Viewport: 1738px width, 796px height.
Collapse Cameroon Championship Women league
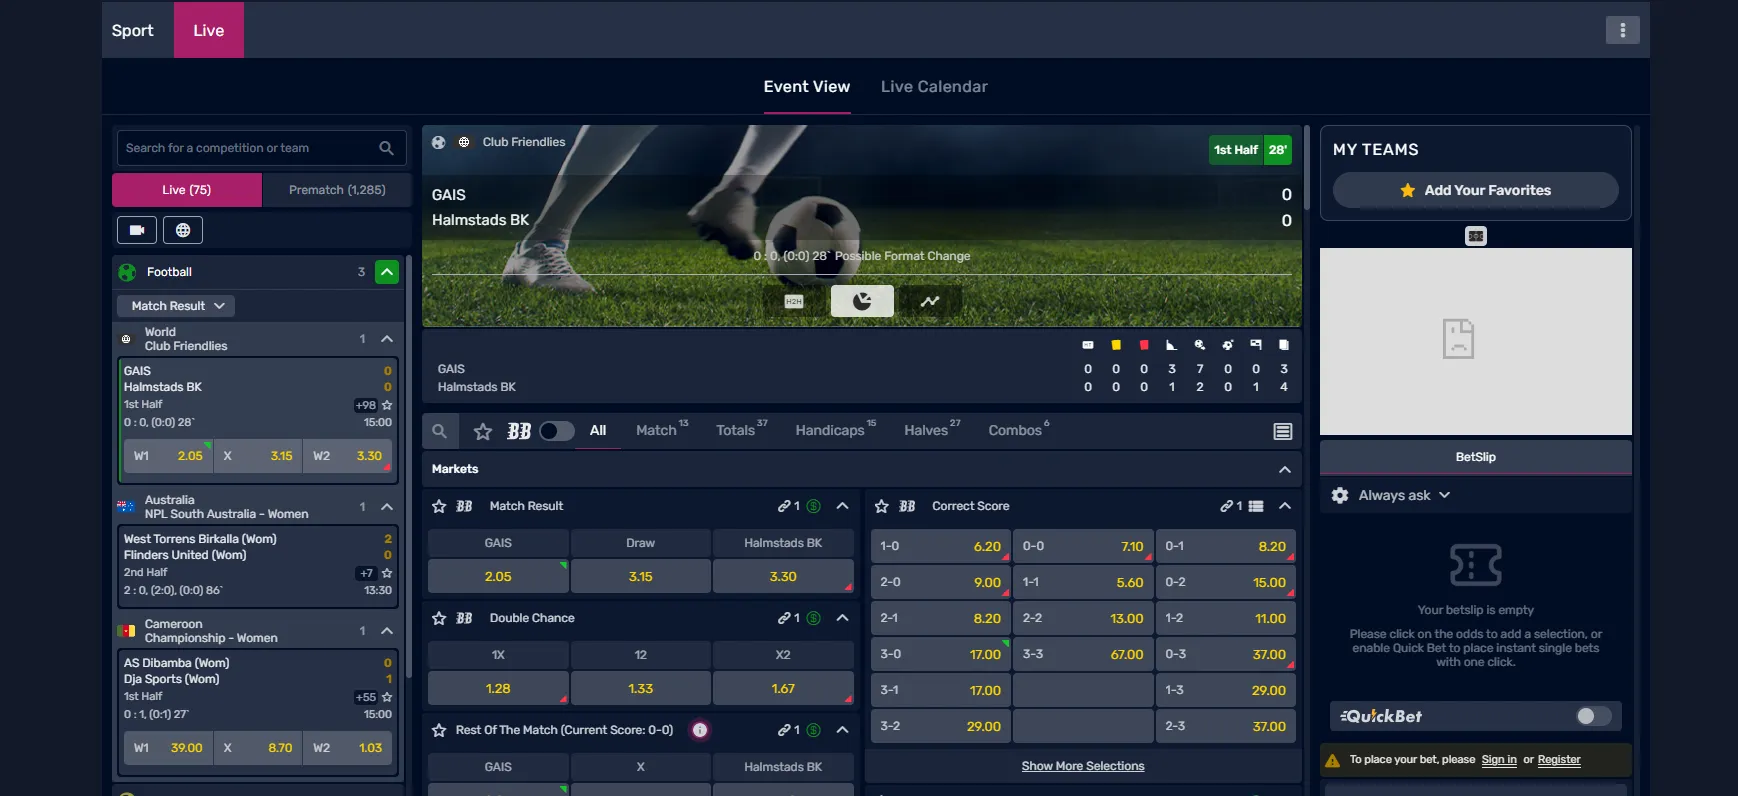point(387,631)
